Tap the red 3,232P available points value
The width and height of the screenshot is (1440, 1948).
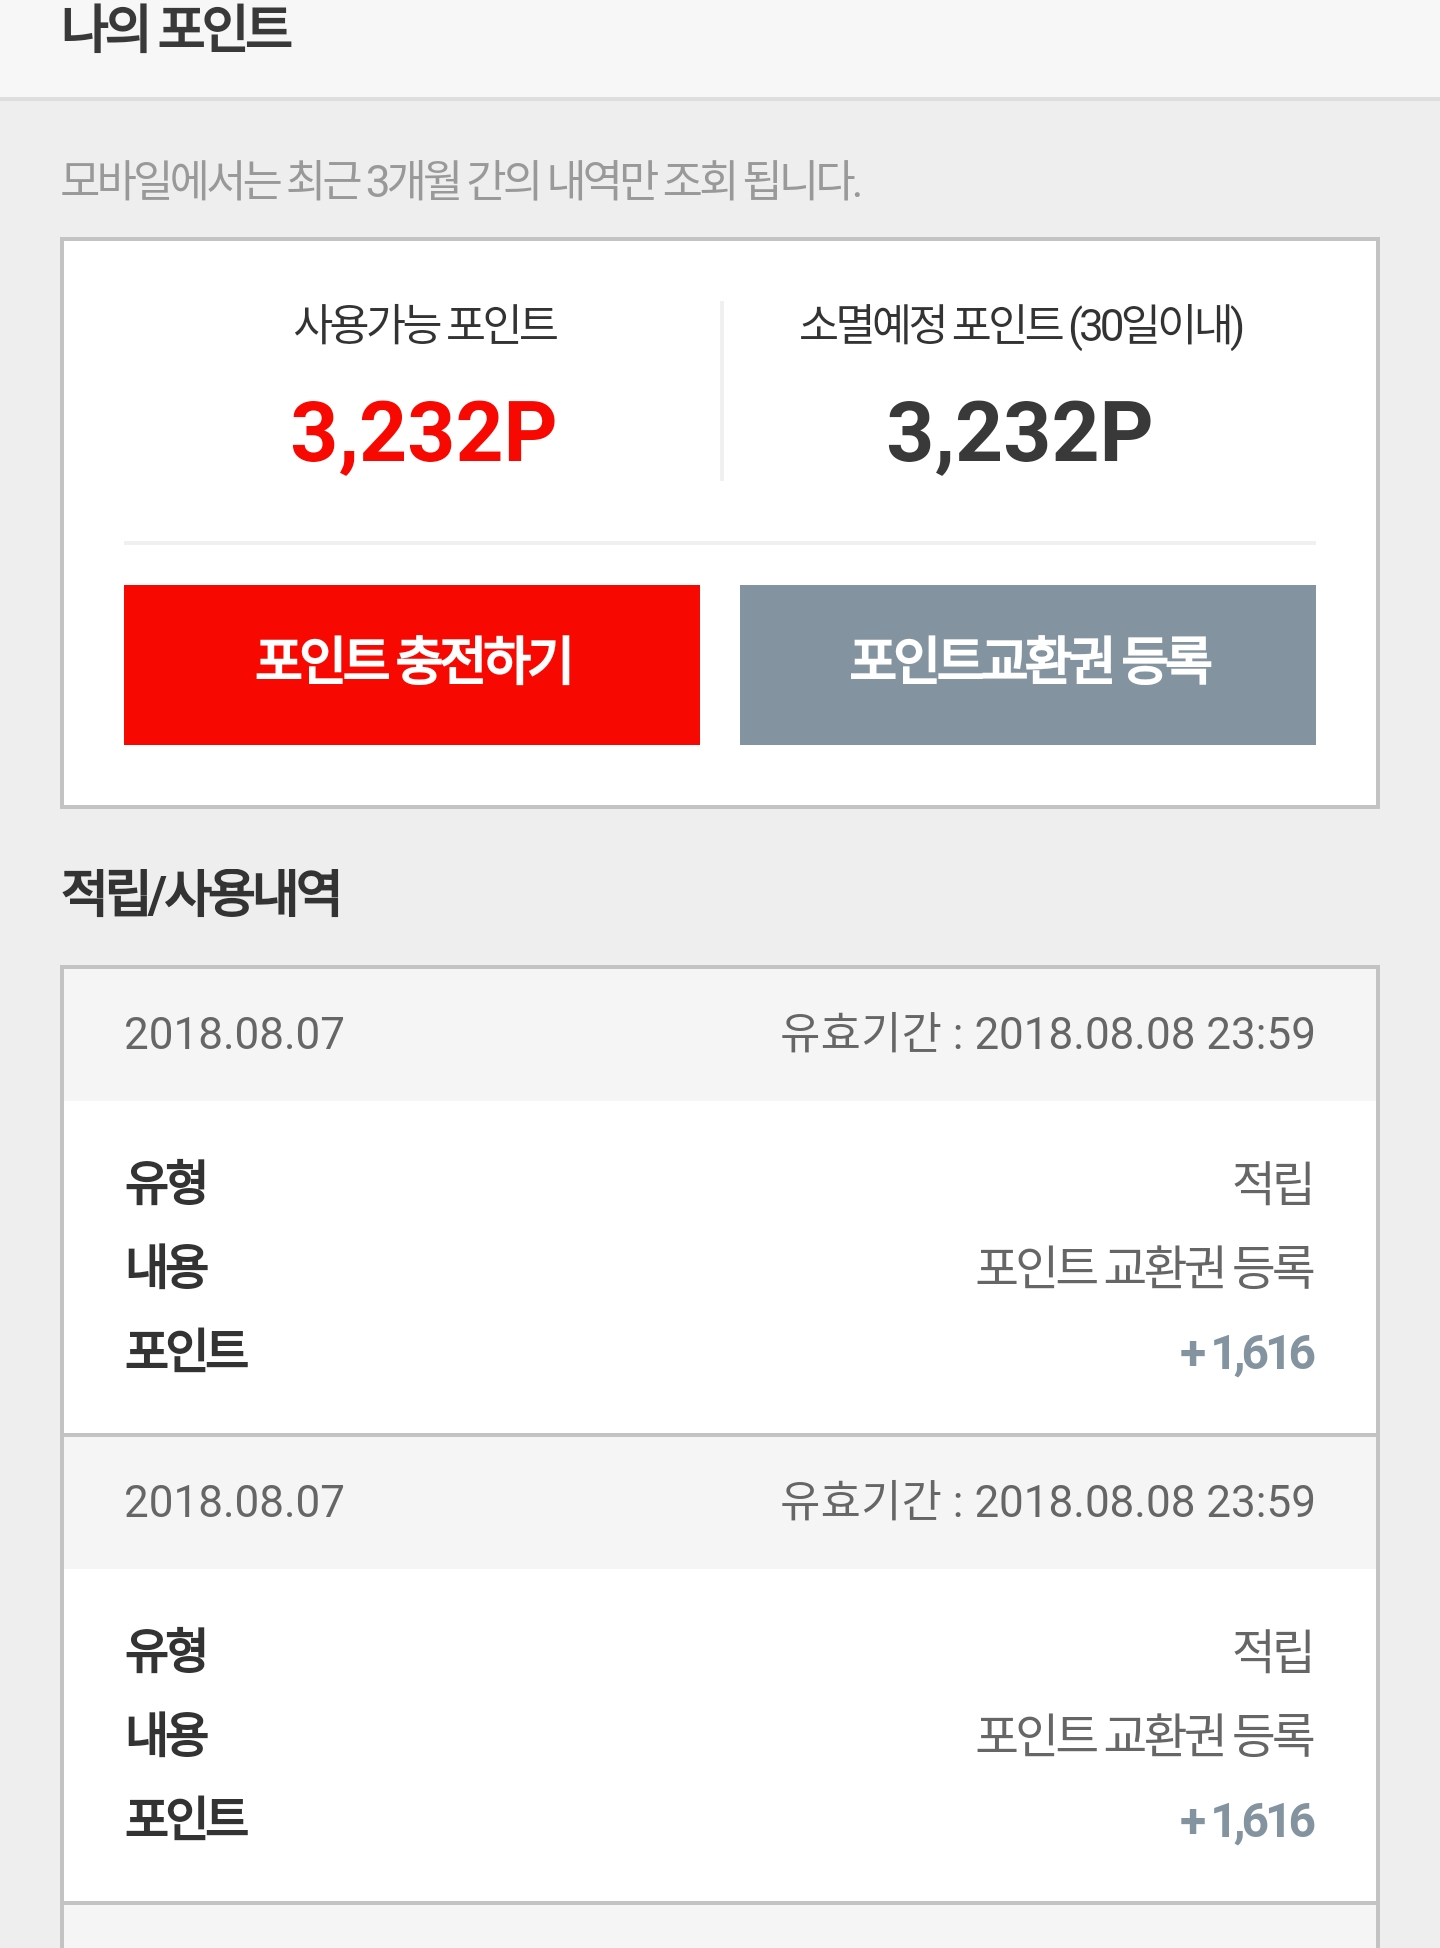423,433
